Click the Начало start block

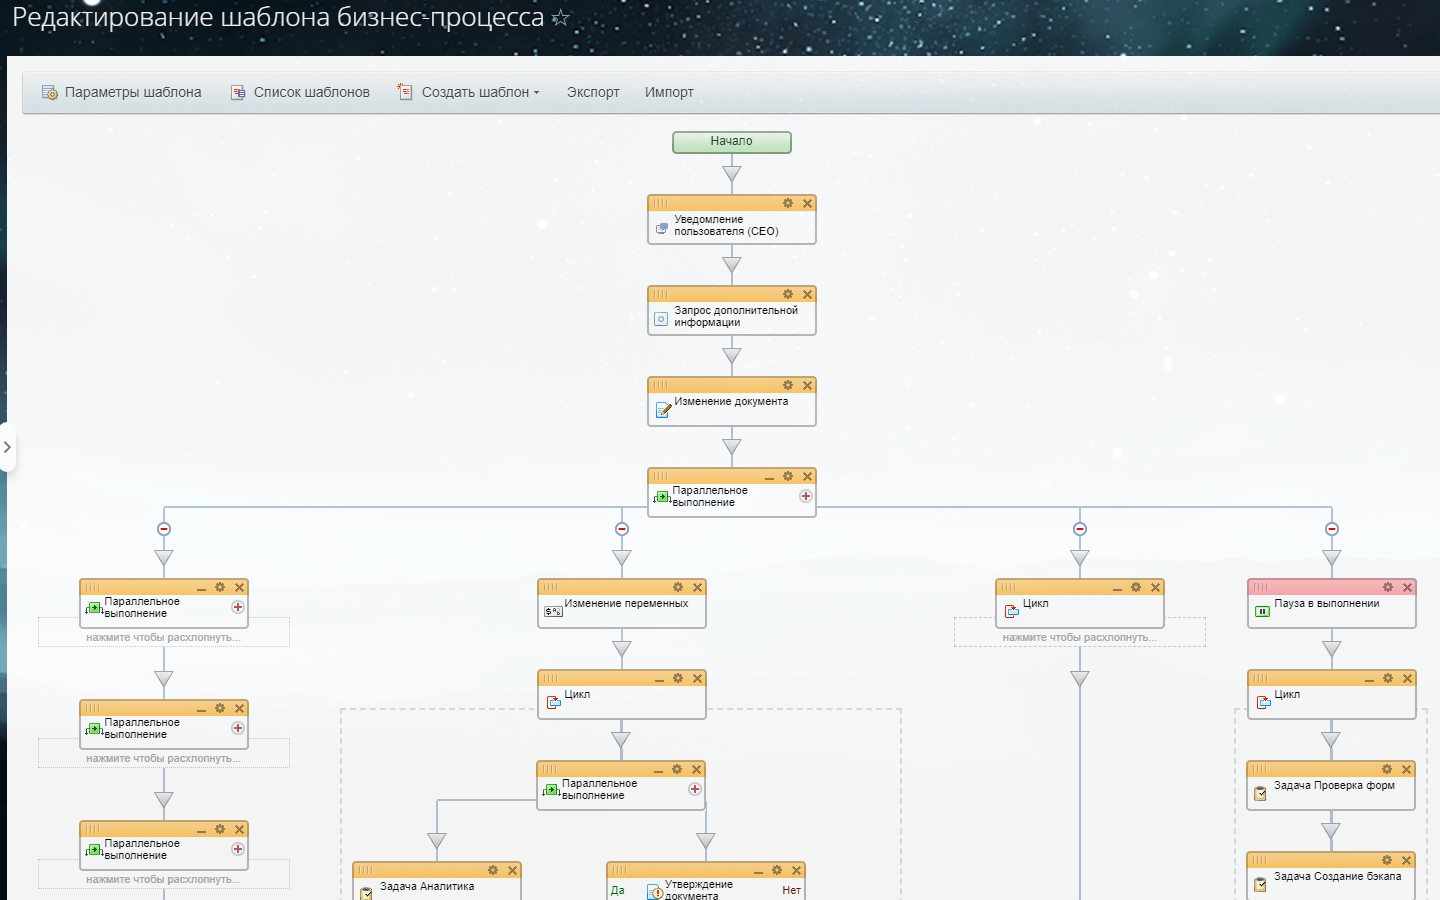731,142
